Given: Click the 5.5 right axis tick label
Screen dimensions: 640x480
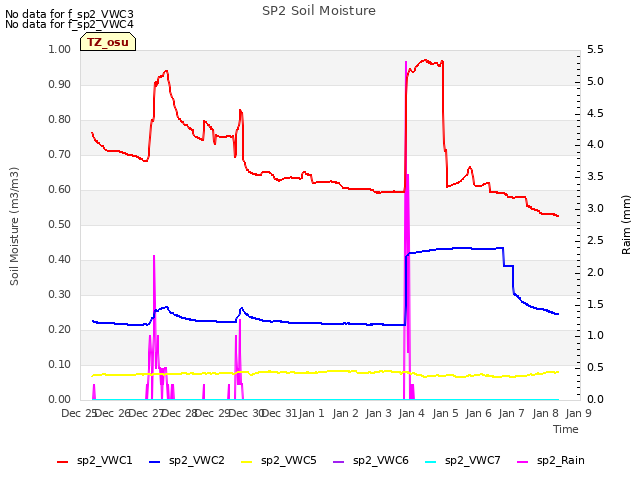Looking at the screenshot, I should tap(595, 49).
